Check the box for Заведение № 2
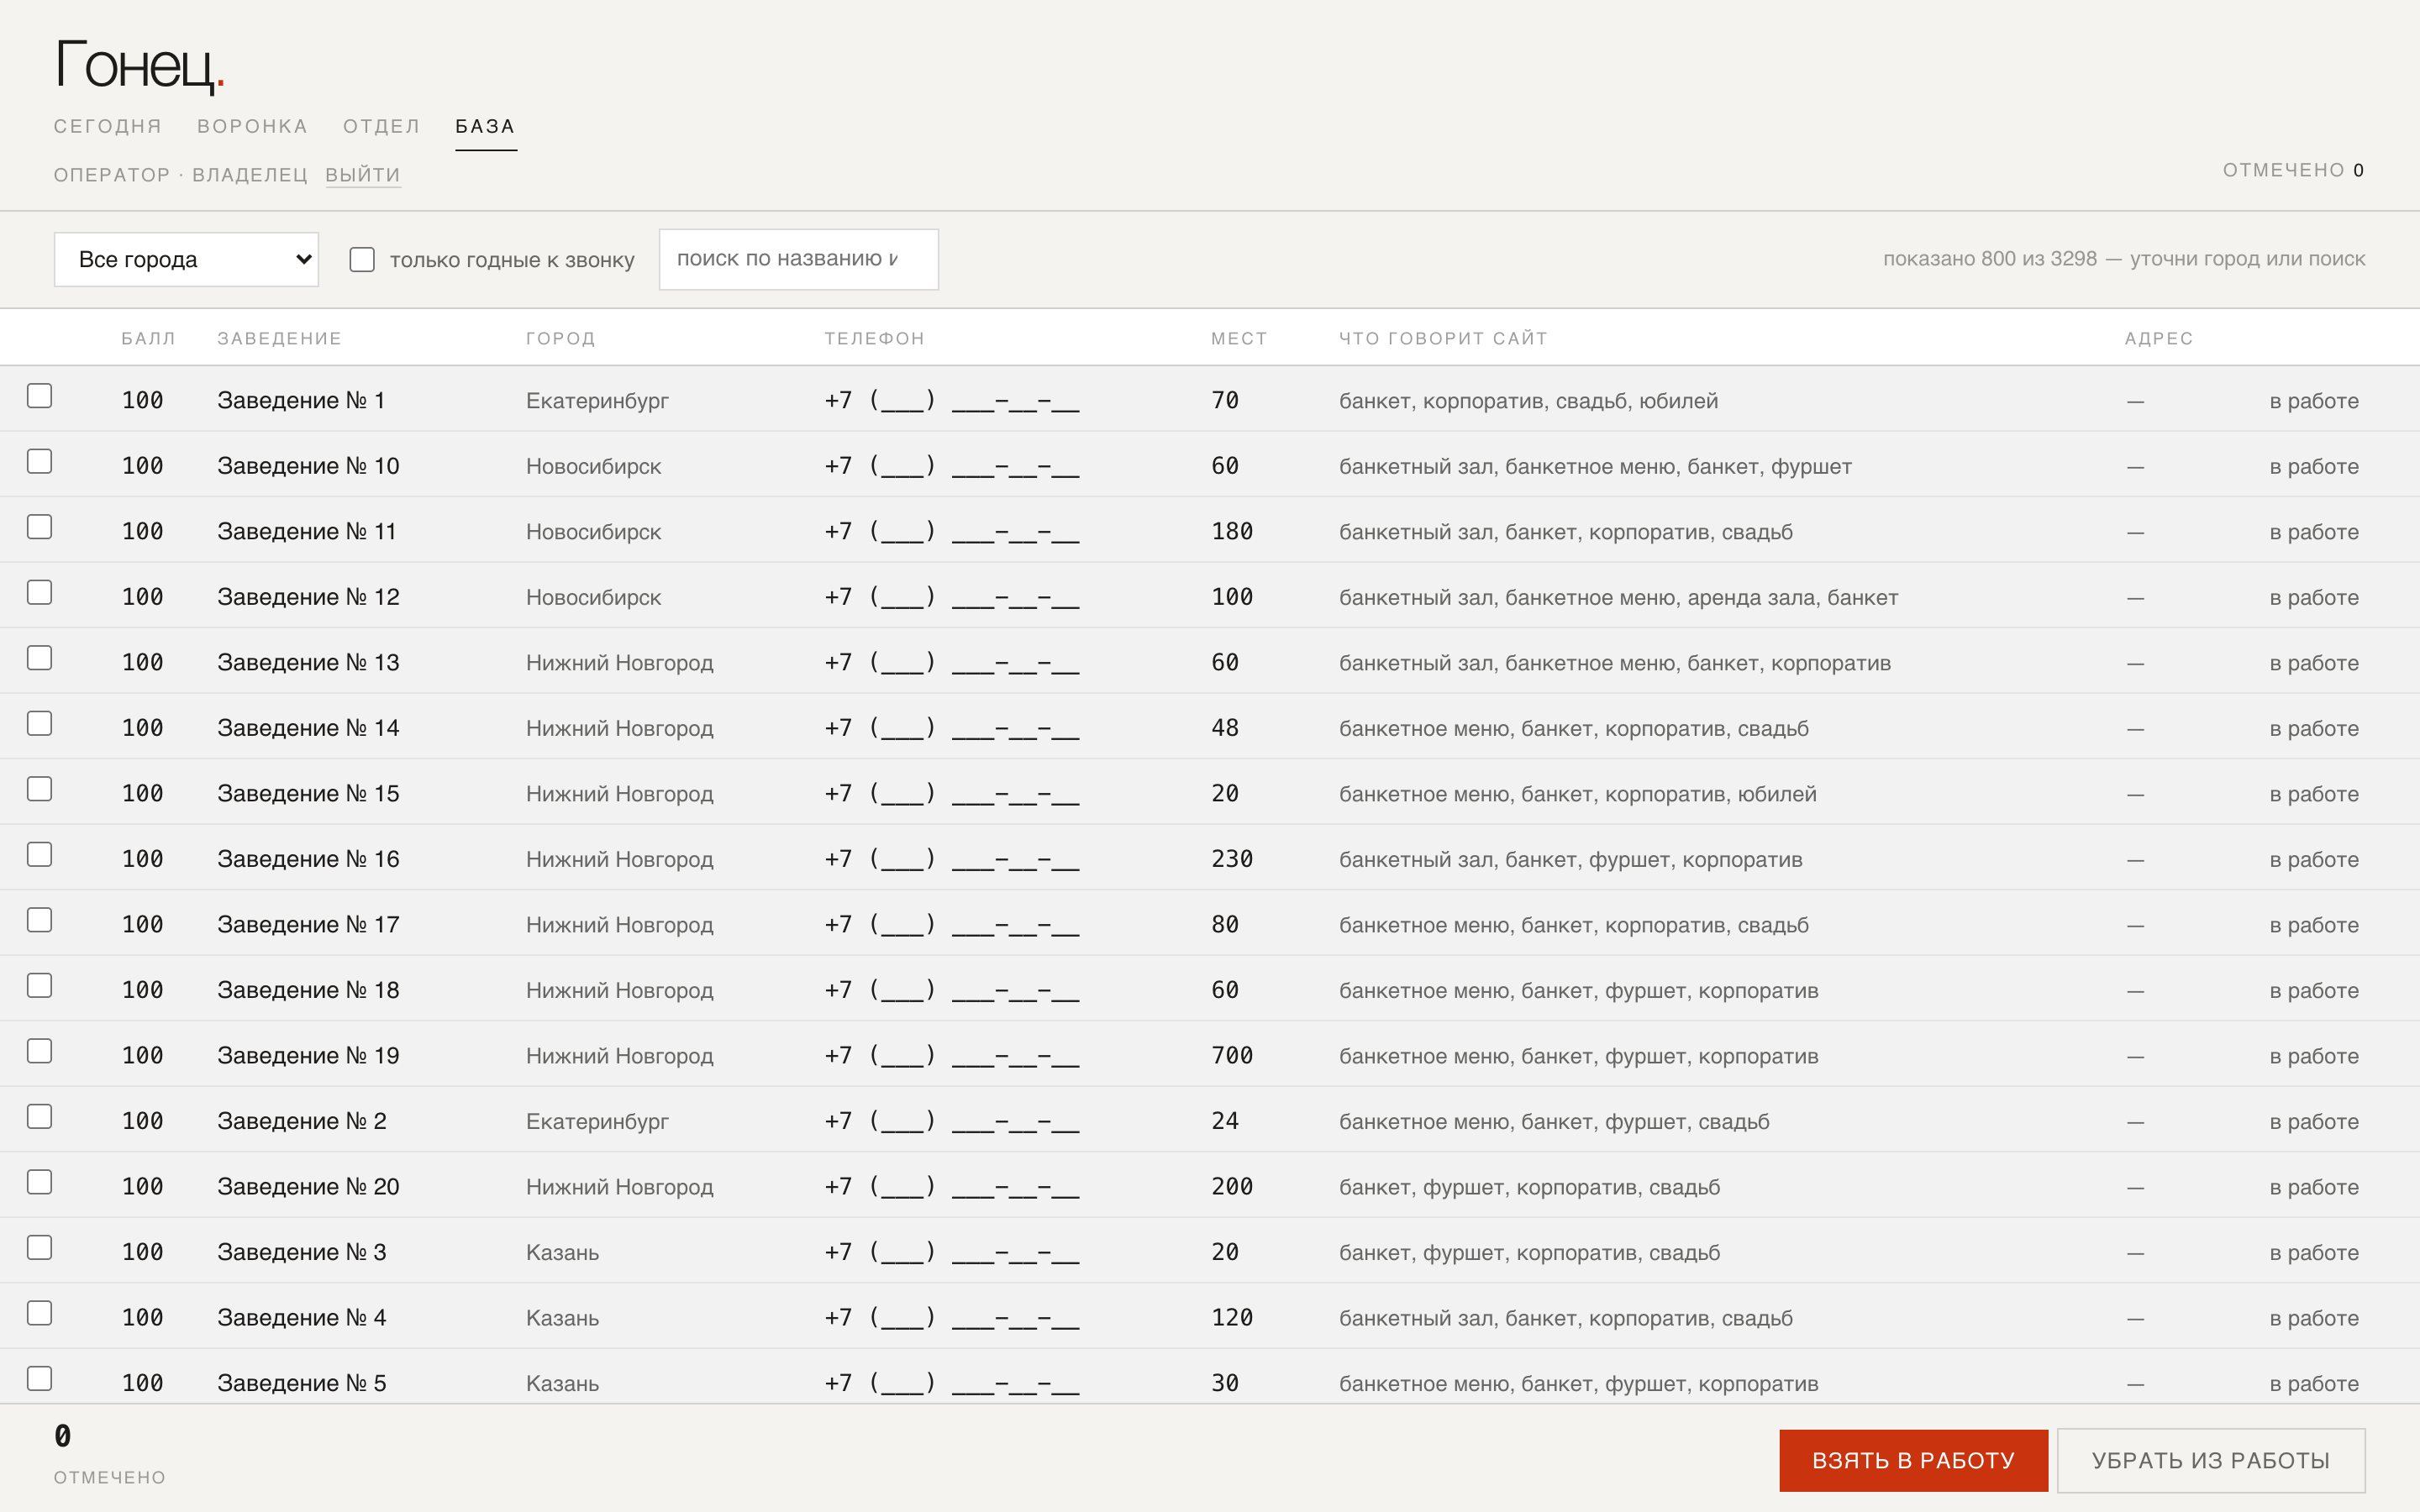 coord(39,1116)
